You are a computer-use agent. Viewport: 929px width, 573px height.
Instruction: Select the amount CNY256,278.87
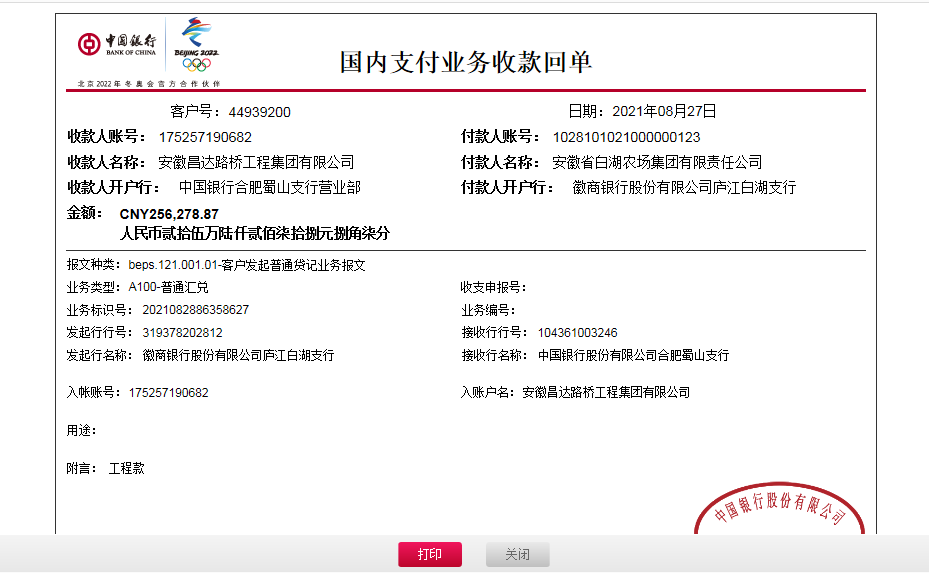pyautogui.click(x=169, y=214)
